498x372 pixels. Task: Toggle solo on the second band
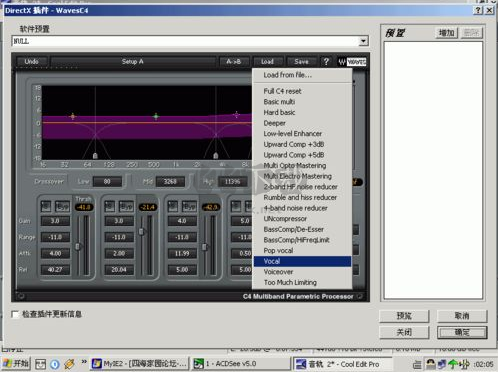pyautogui.click(x=110, y=206)
